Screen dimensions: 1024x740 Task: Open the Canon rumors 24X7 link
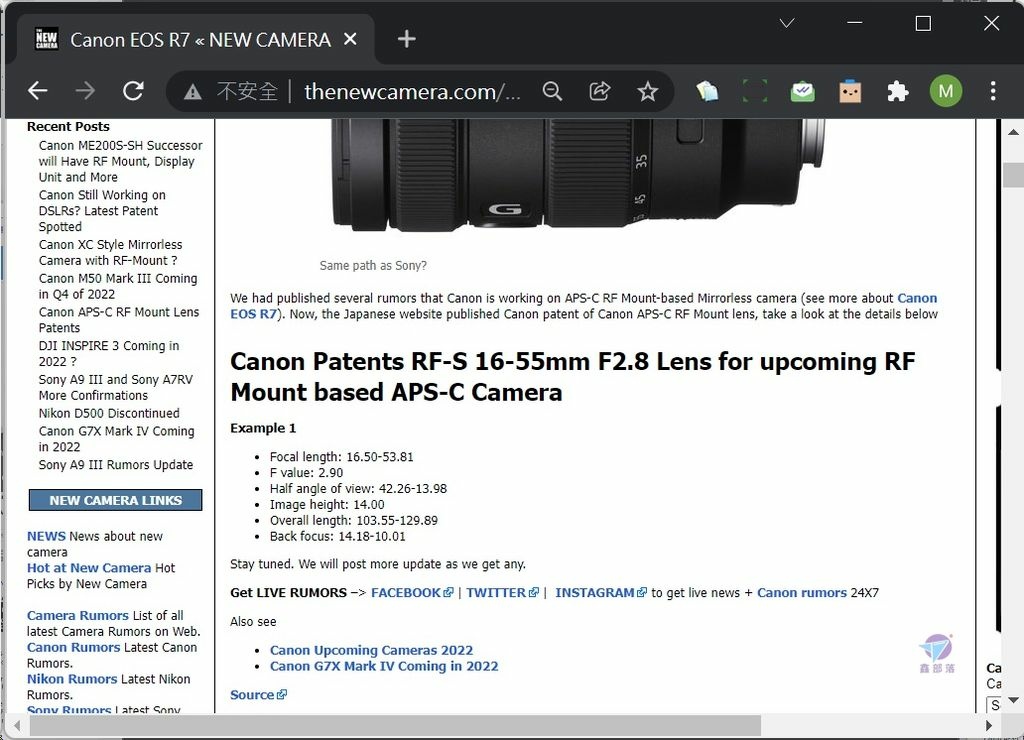[801, 592]
